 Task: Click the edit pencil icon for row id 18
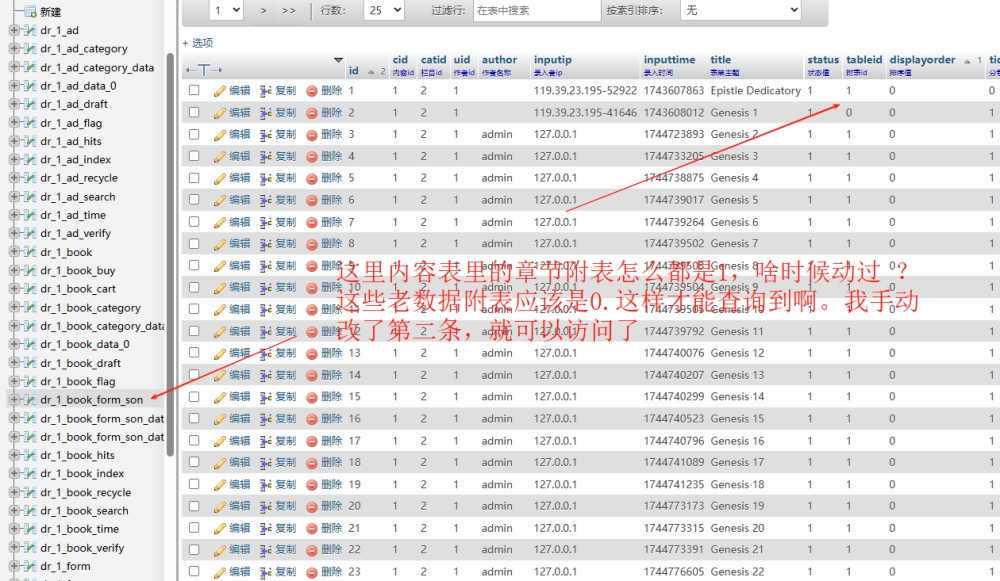(x=220, y=462)
